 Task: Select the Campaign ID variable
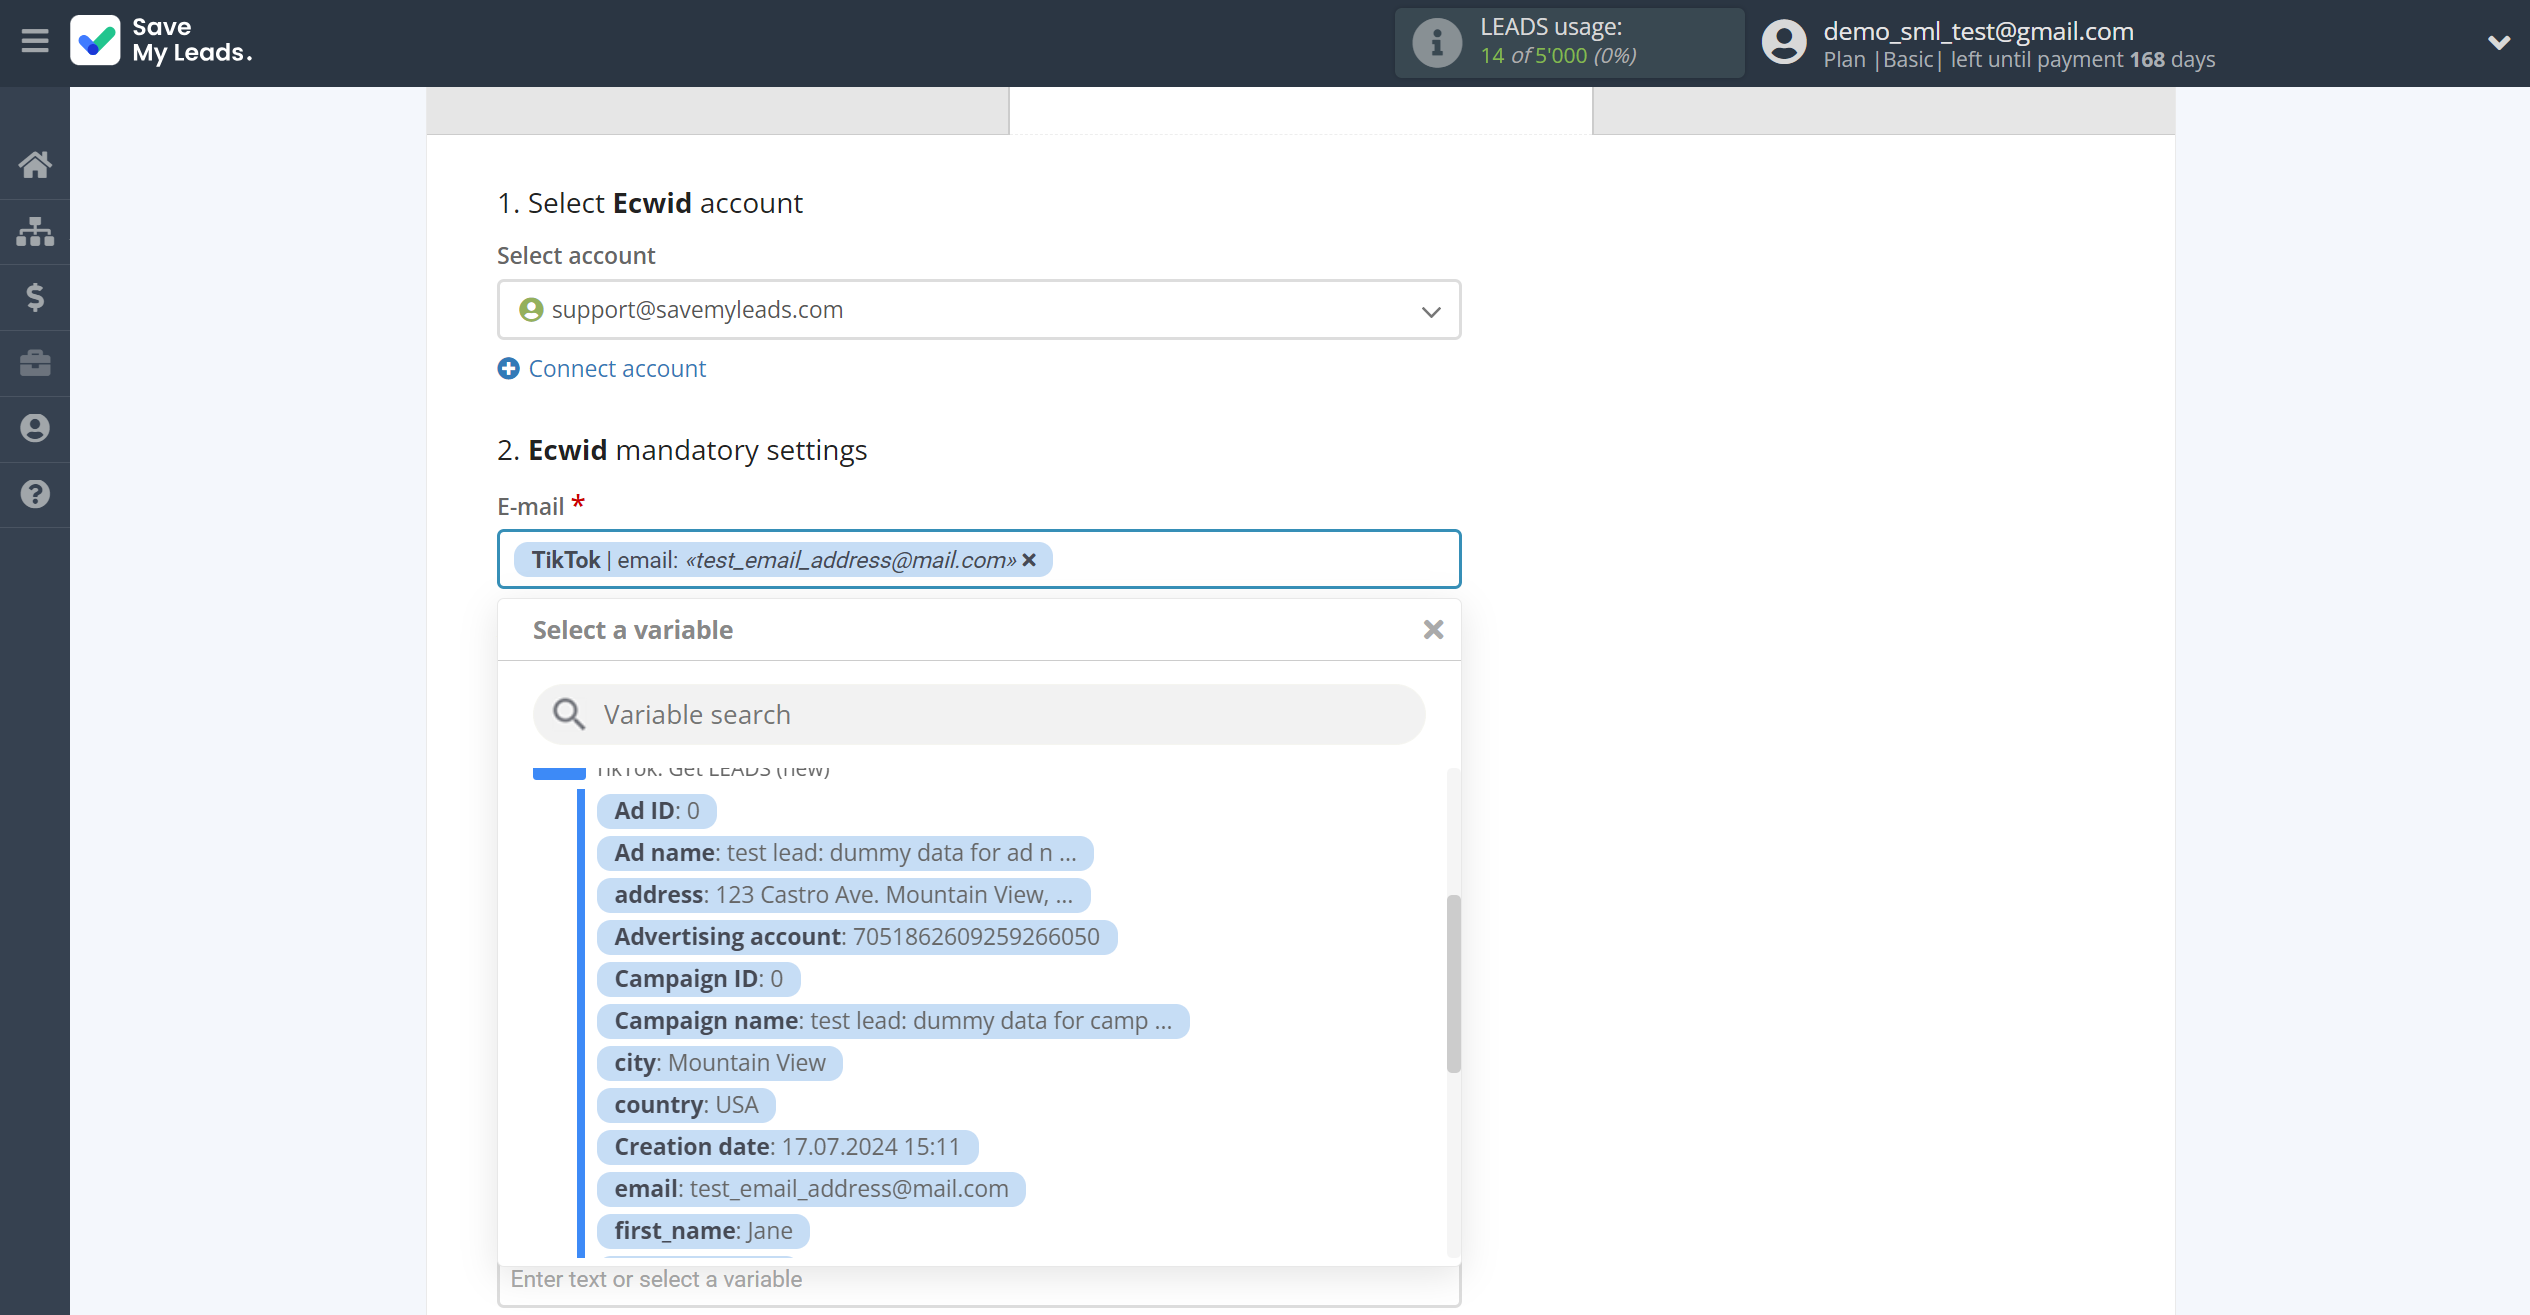[x=698, y=979]
